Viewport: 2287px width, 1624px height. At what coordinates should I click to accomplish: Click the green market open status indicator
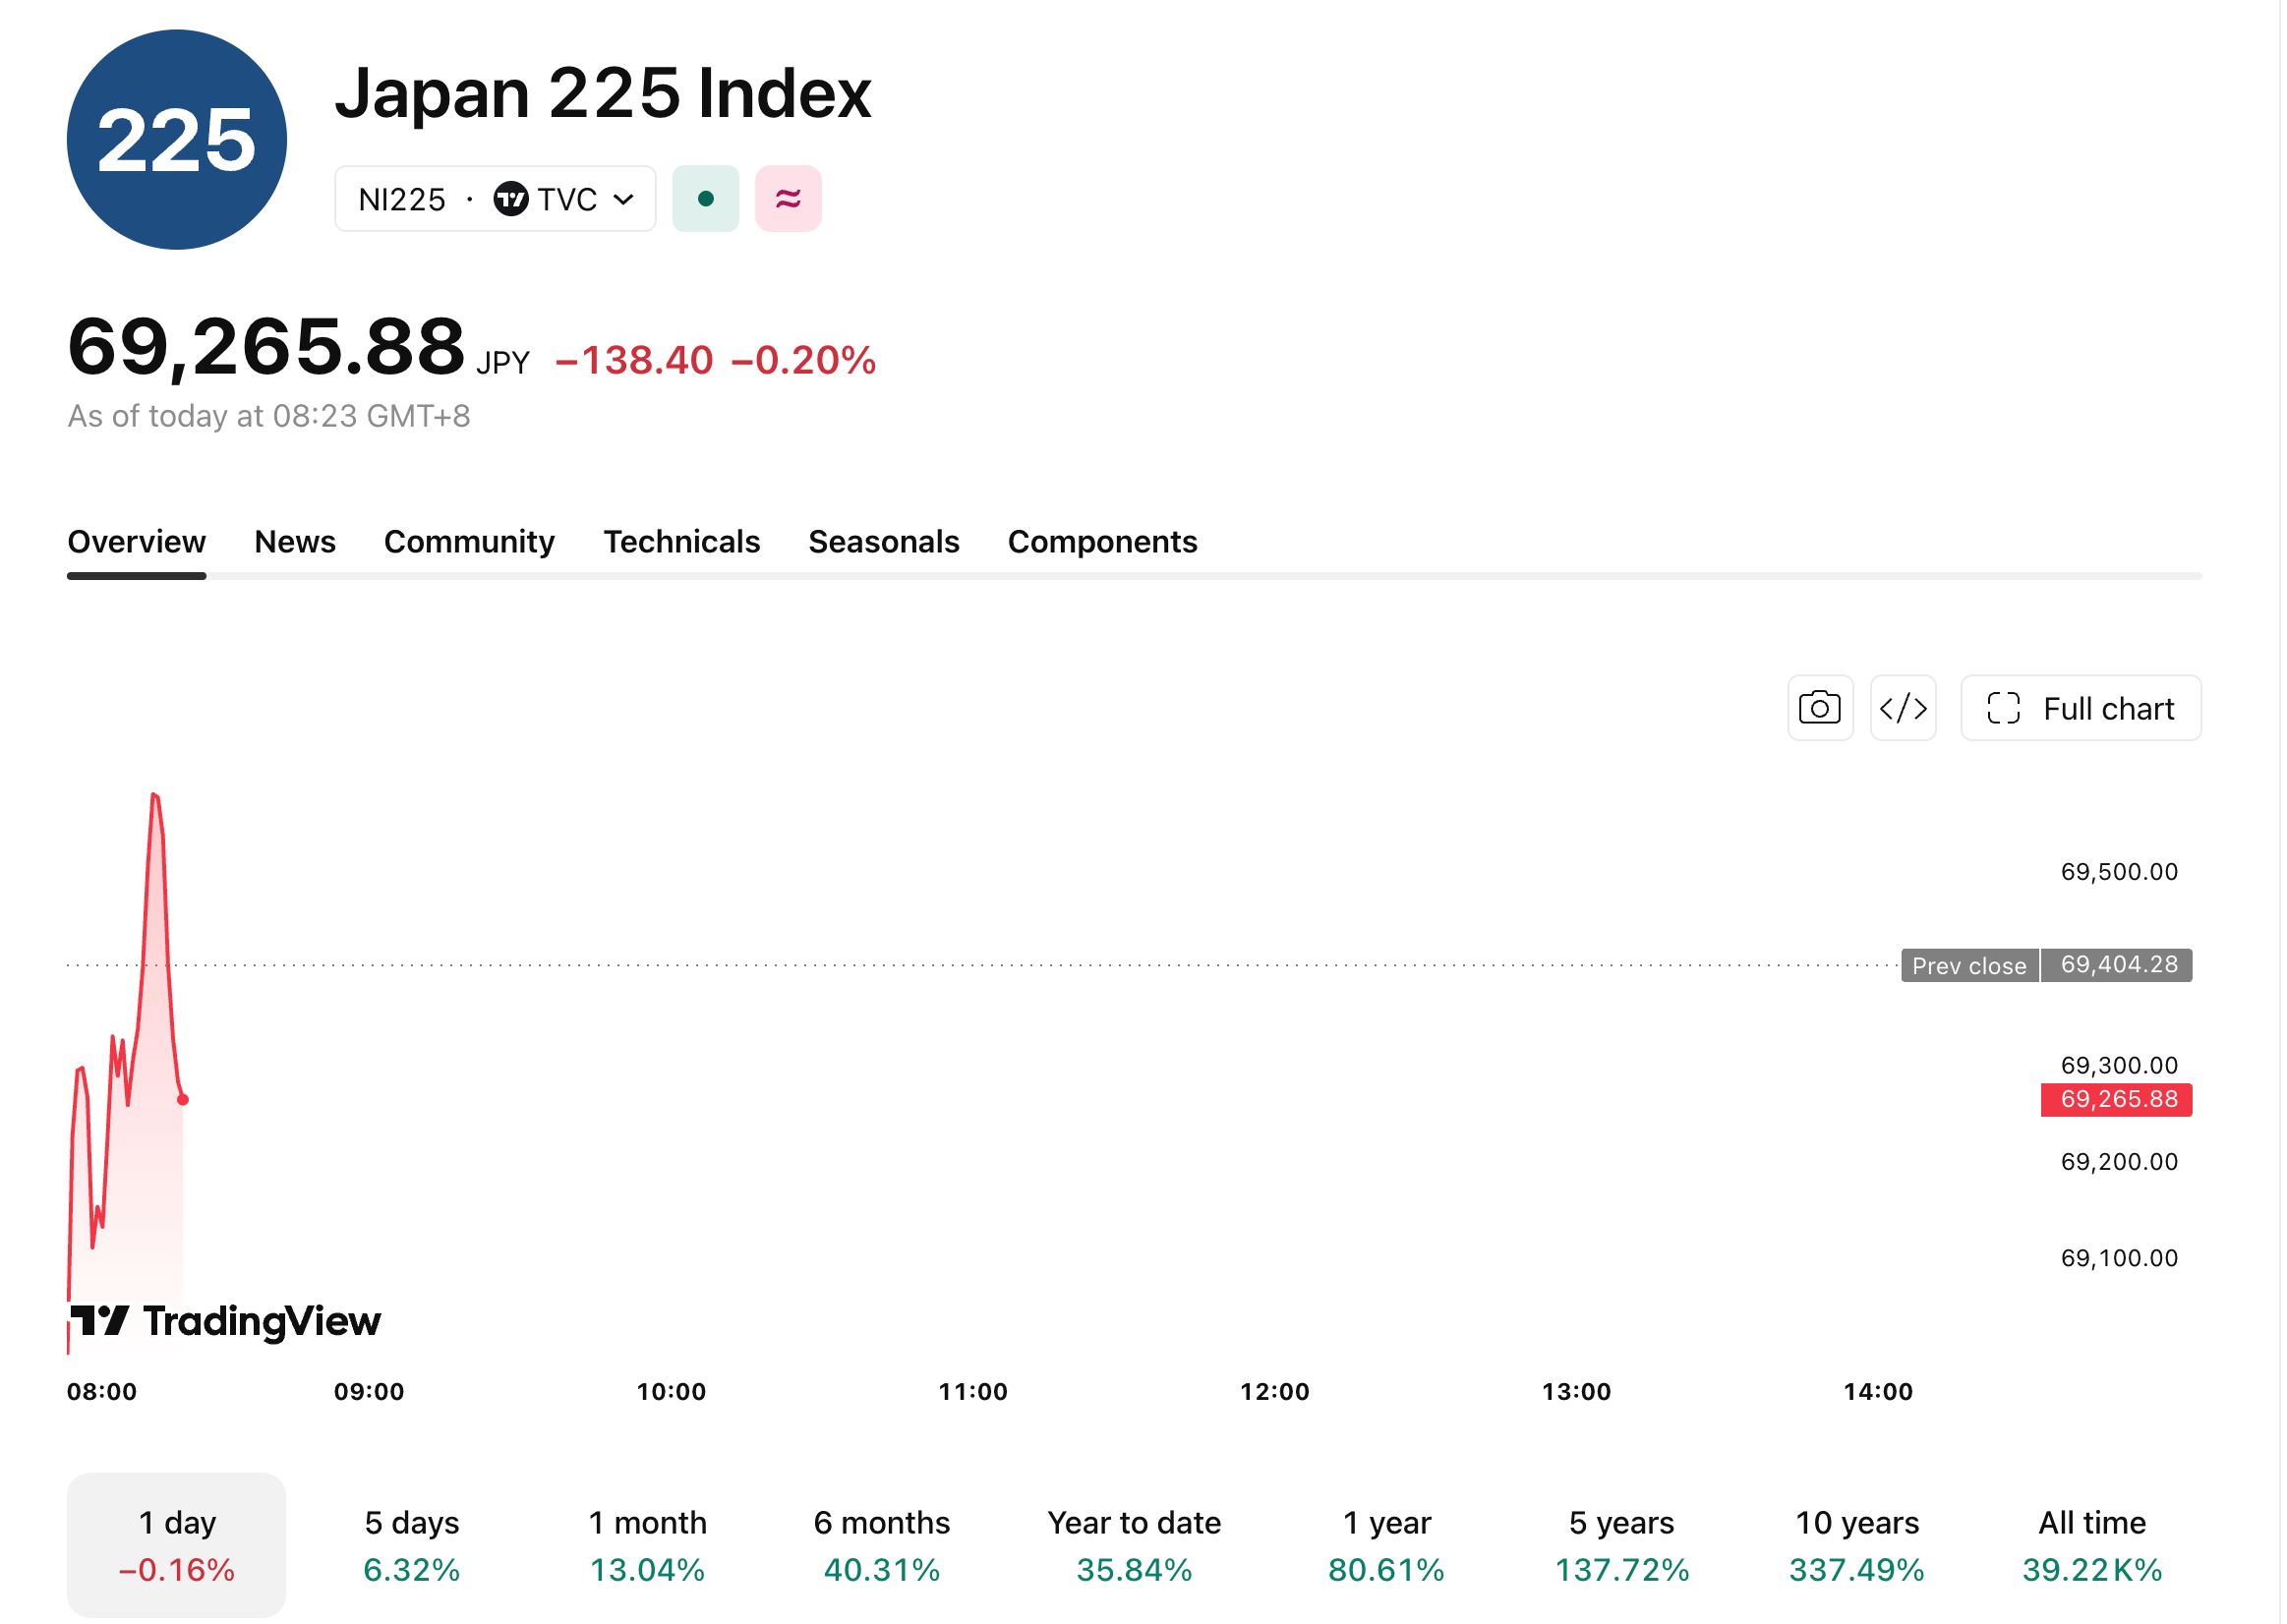click(706, 199)
